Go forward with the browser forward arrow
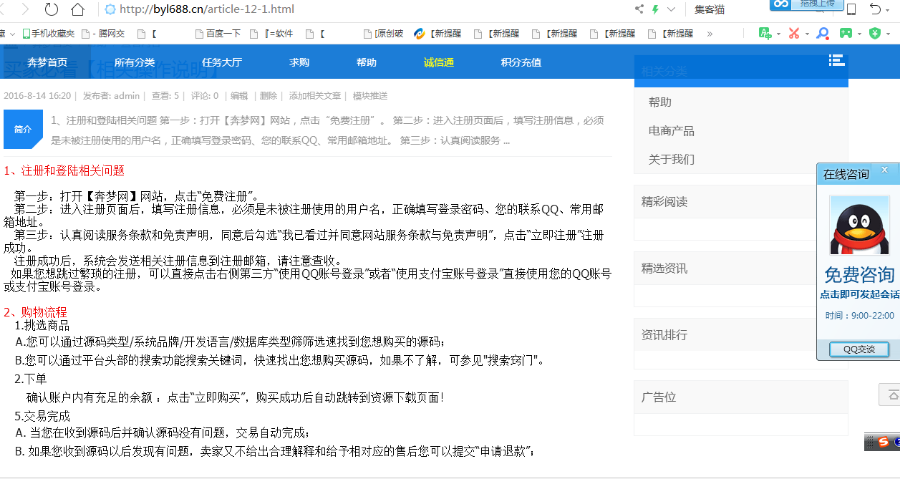Screen dimensions: 900x479 coord(25,9)
